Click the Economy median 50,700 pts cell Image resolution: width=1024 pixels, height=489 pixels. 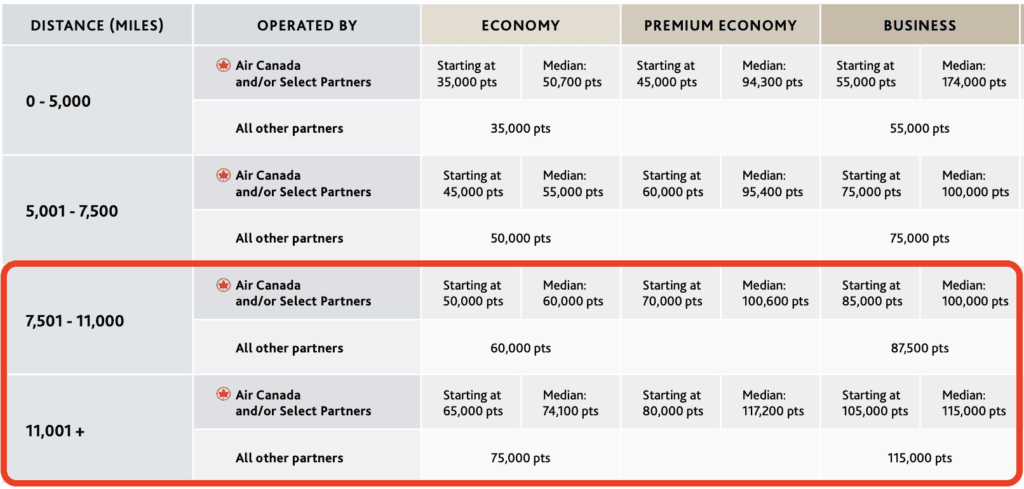pos(570,74)
